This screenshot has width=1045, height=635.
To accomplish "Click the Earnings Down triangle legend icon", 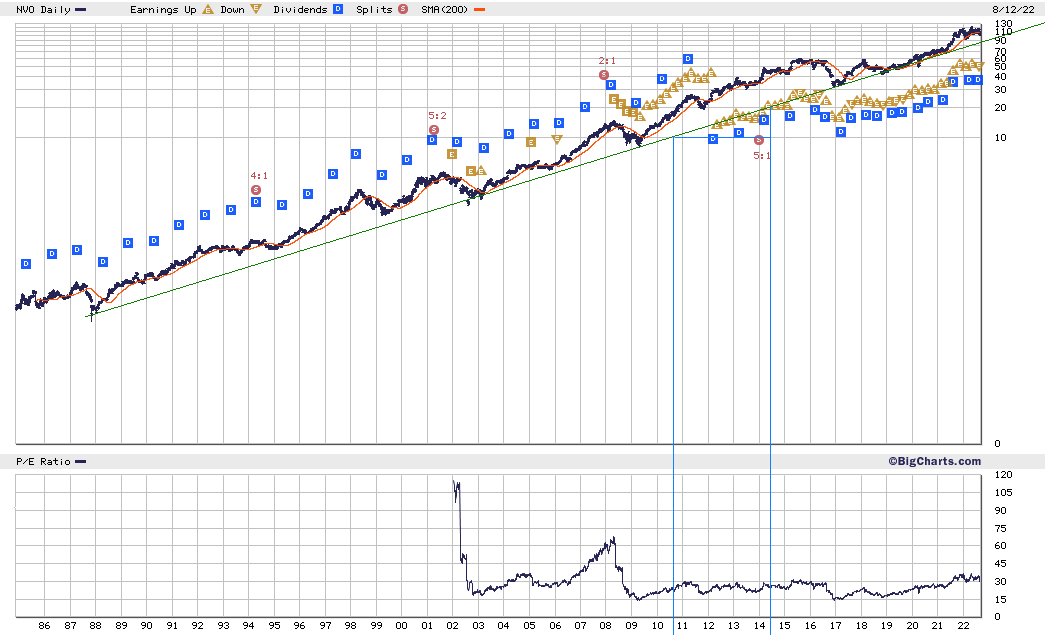I will (256, 9).
